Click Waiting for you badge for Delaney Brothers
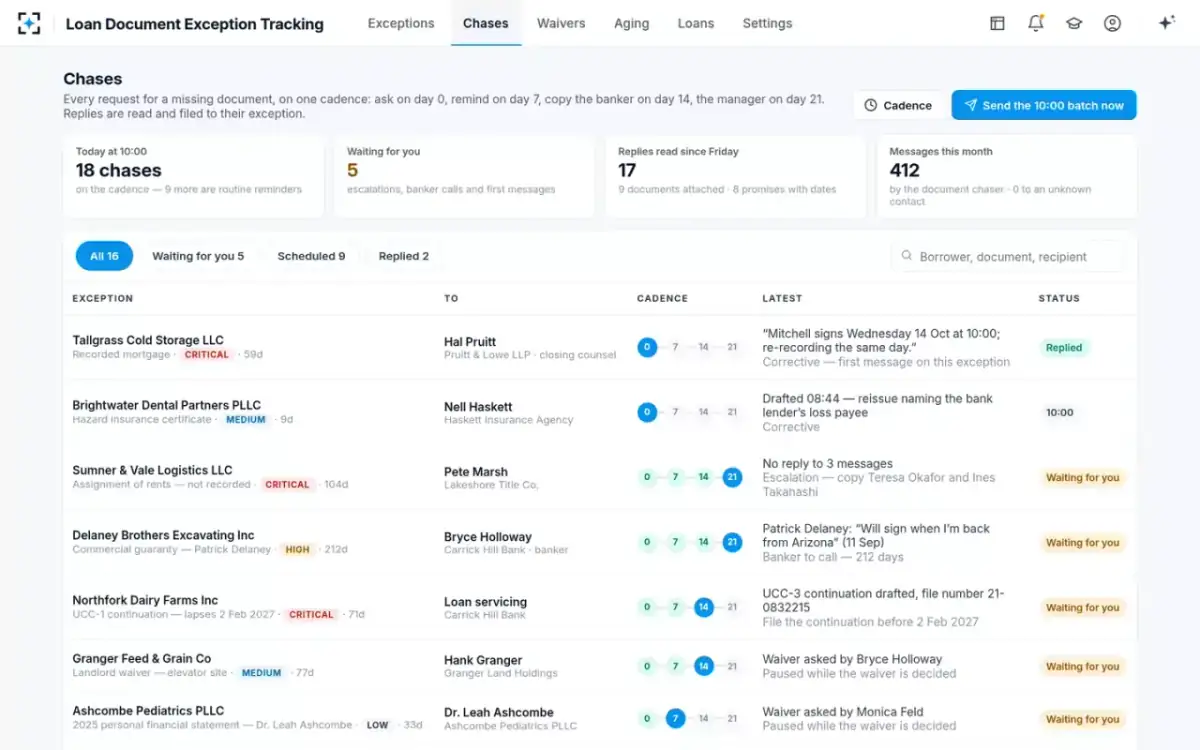1200x750 pixels. tap(1083, 542)
